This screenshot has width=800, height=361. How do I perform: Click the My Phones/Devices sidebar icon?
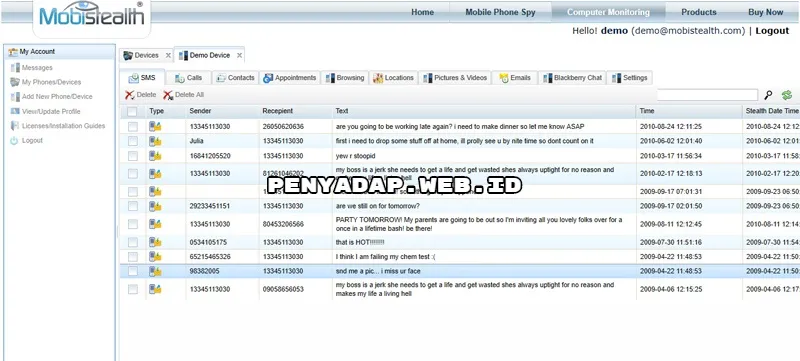pyautogui.click(x=15, y=82)
